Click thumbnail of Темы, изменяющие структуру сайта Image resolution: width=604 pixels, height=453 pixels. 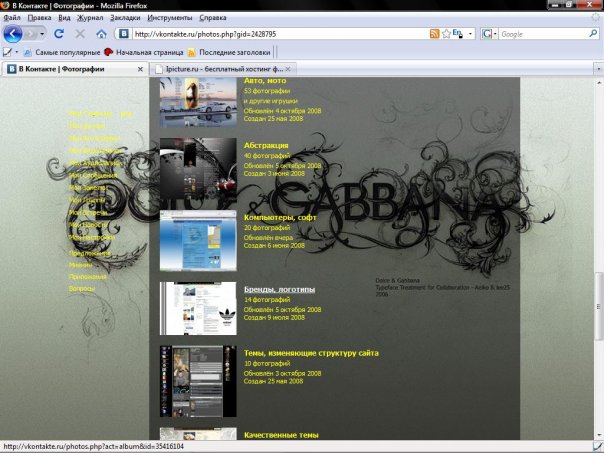pyautogui.click(x=198, y=381)
